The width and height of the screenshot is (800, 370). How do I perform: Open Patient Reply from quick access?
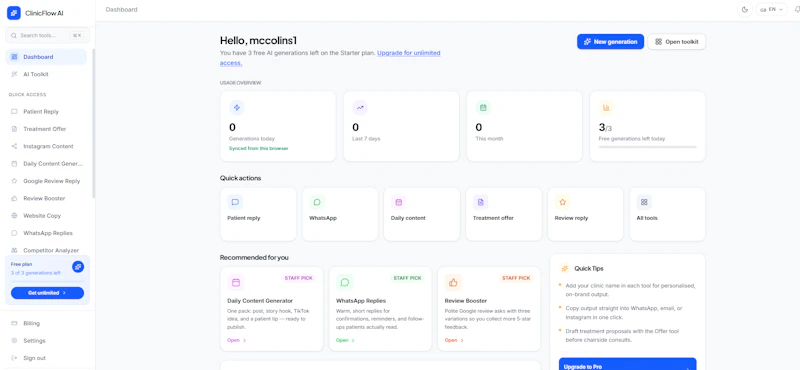pyautogui.click(x=46, y=111)
